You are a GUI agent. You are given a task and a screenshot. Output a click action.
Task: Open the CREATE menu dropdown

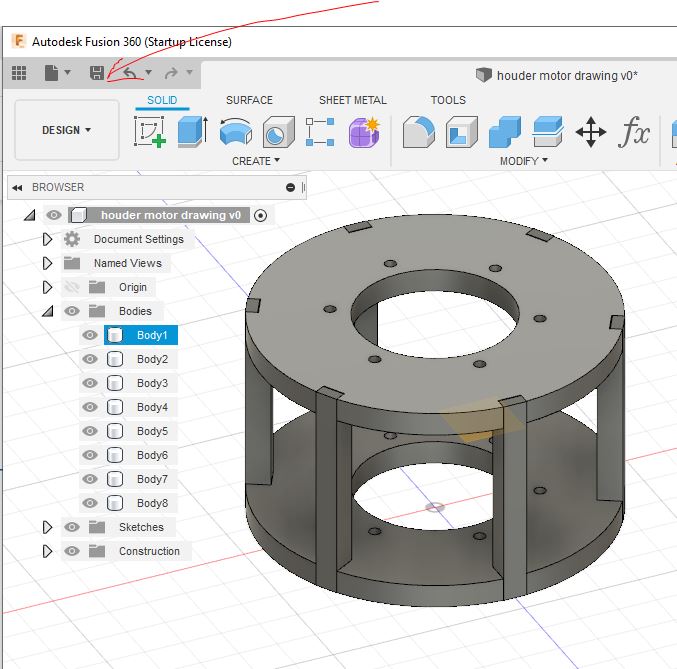(256, 161)
